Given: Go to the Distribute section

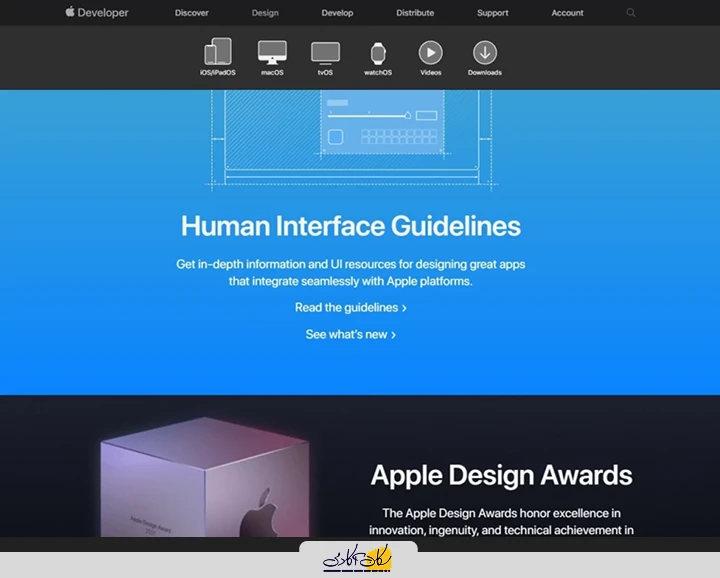Looking at the screenshot, I should [415, 13].
